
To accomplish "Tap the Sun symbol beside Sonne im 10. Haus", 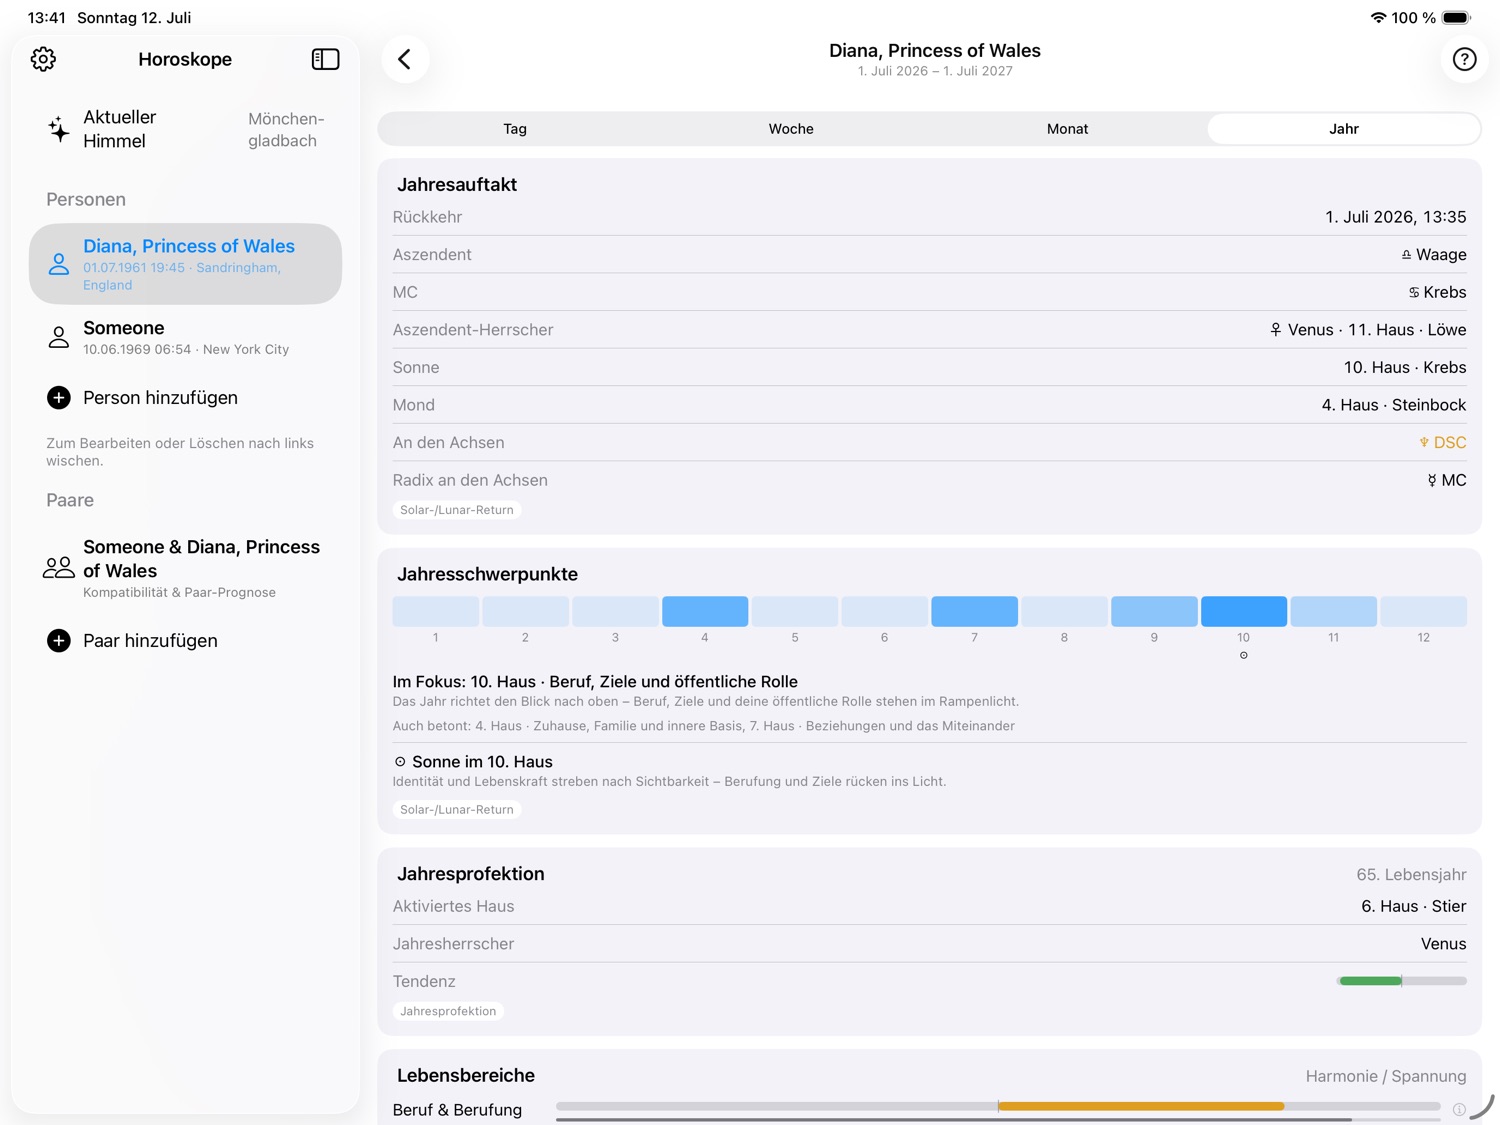I will (400, 762).
